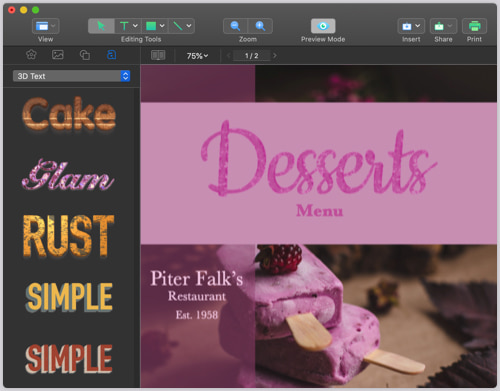
Task: Expand the line tool dropdown arrow
Action: tap(189, 26)
